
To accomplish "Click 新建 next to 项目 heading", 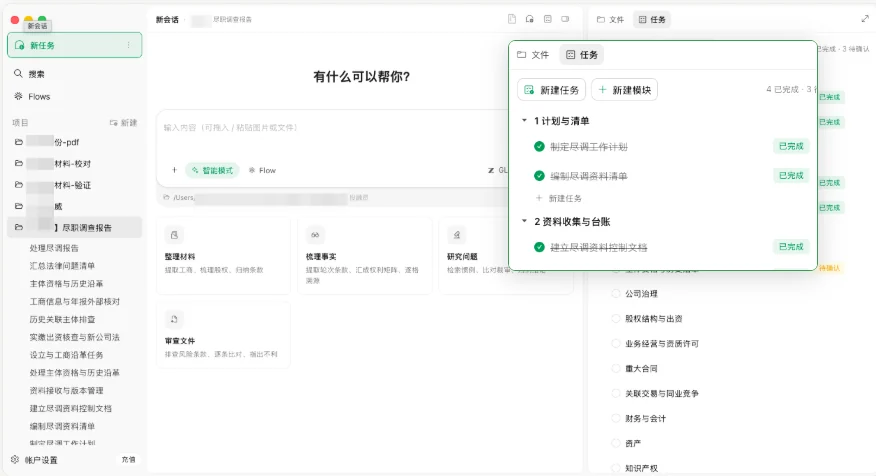I will coord(123,122).
